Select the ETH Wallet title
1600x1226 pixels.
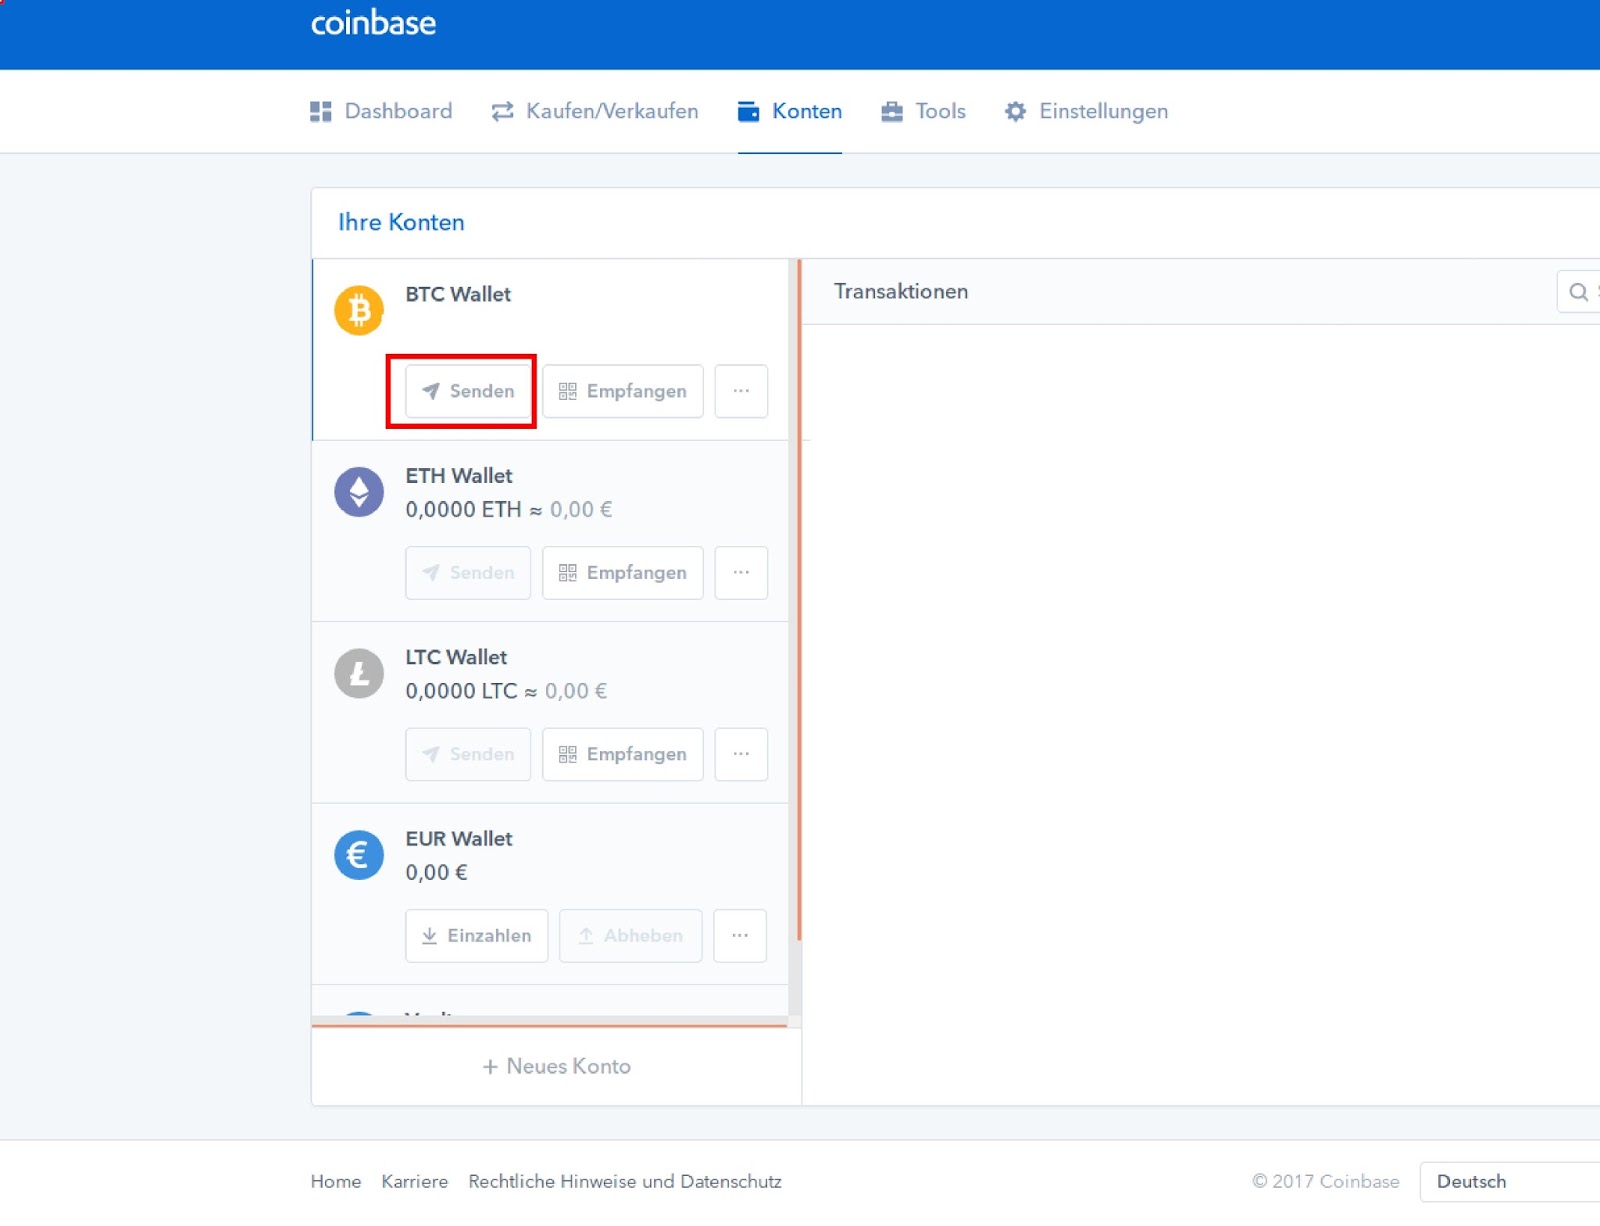point(459,476)
